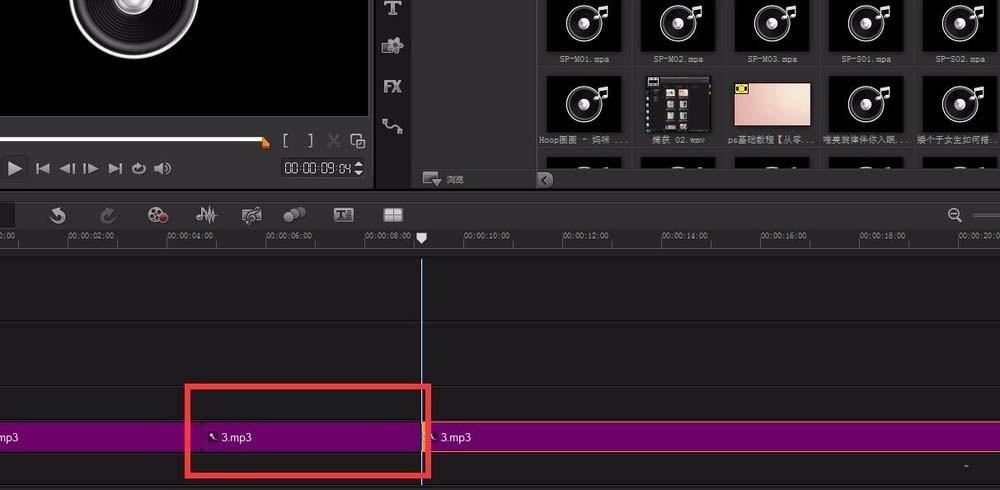Image resolution: width=1000 pixels, height=490 pixels.
Task: Adjust the timecode using its up/down arrows
Action: (360, 169)
